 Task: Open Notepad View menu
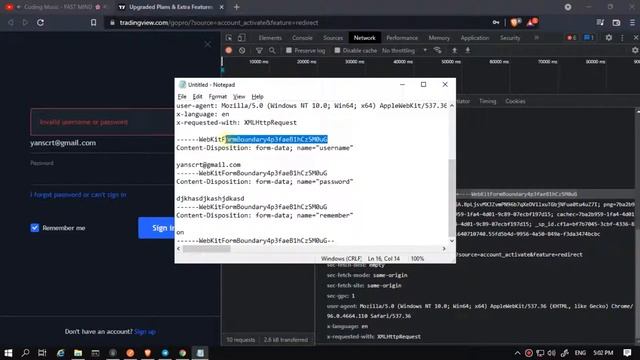point(239,97)
